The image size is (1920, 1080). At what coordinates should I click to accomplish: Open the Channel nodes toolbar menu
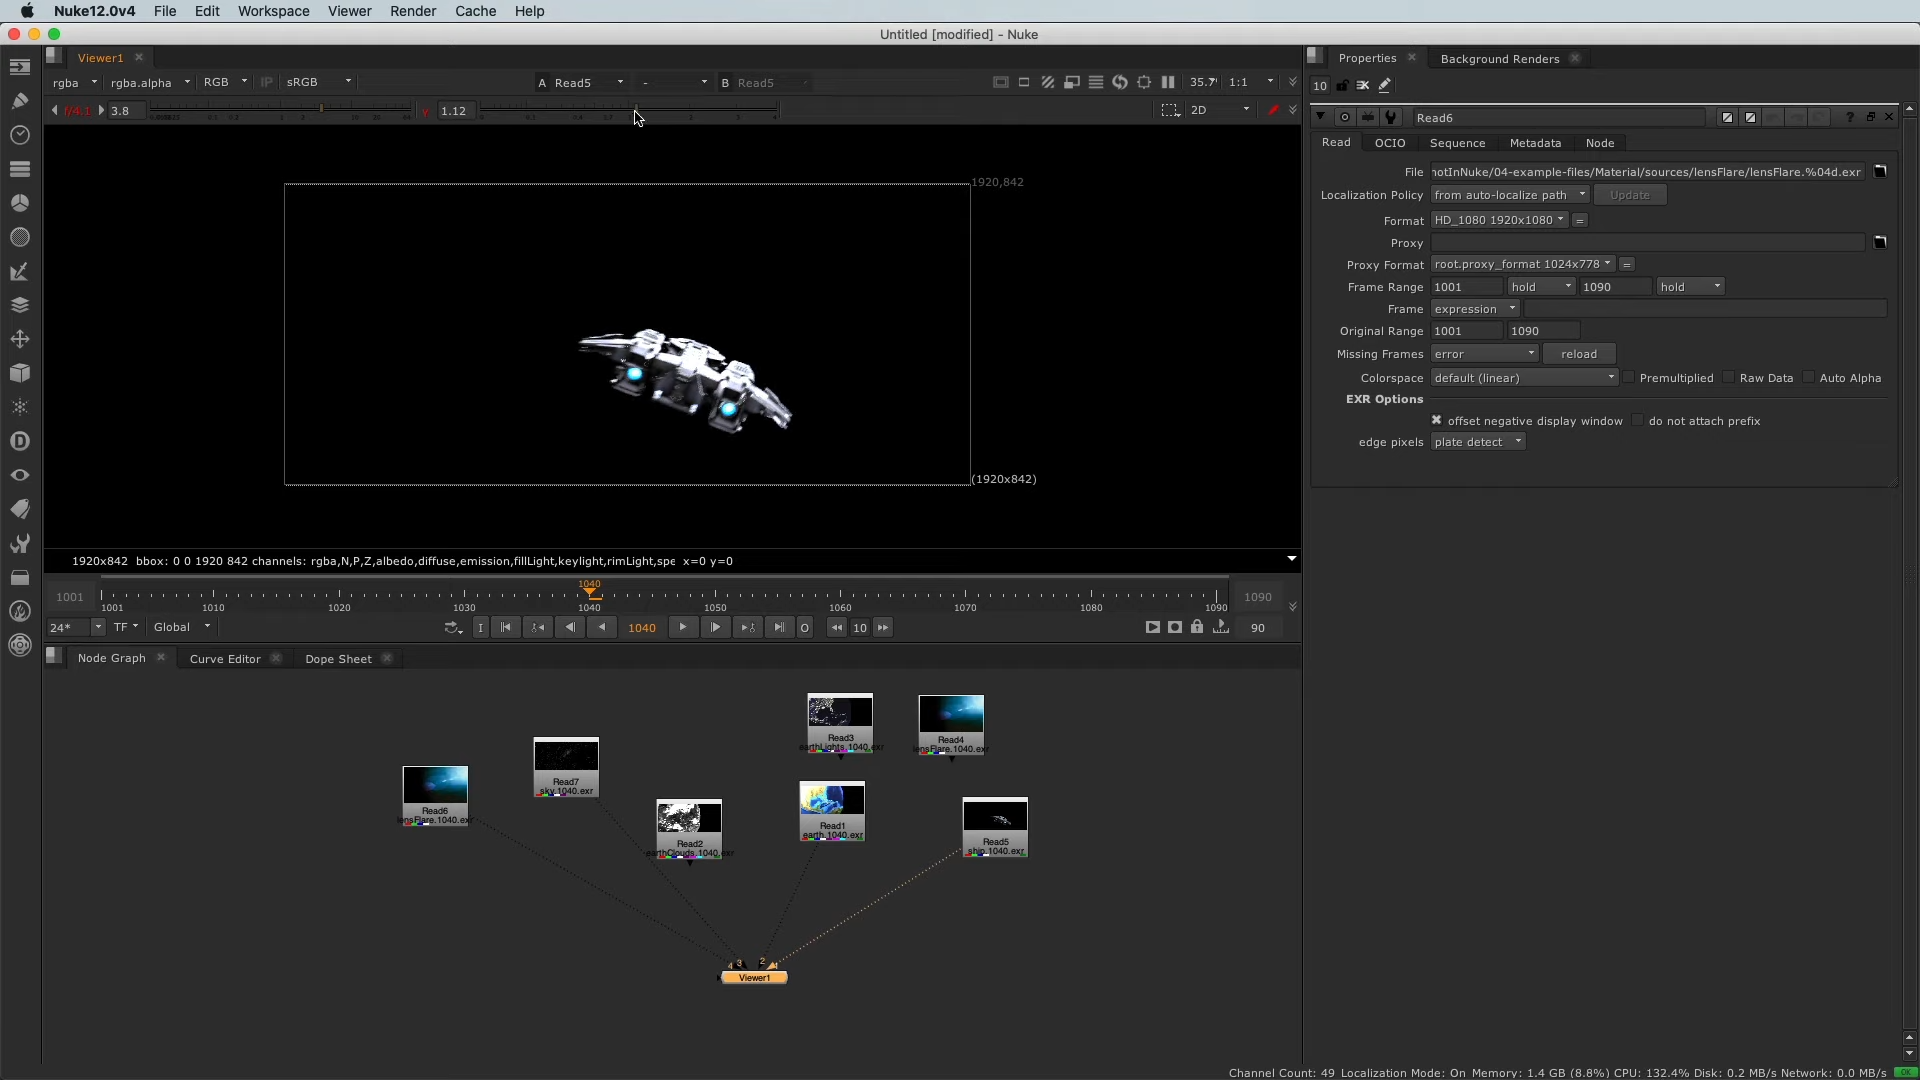[19, 169]
